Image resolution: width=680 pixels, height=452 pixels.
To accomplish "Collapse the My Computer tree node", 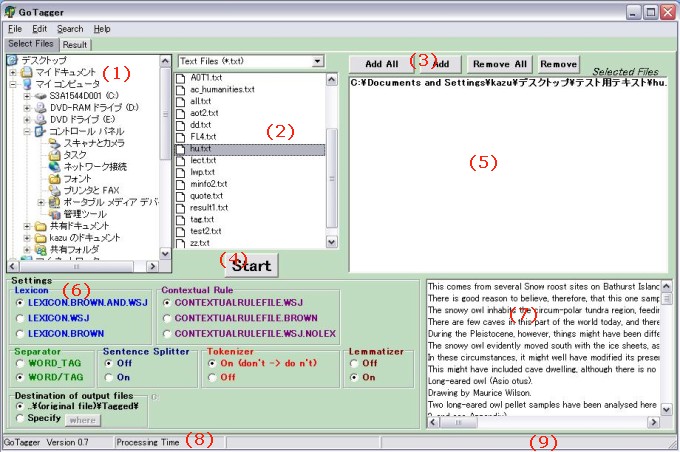I will (13, 84).
